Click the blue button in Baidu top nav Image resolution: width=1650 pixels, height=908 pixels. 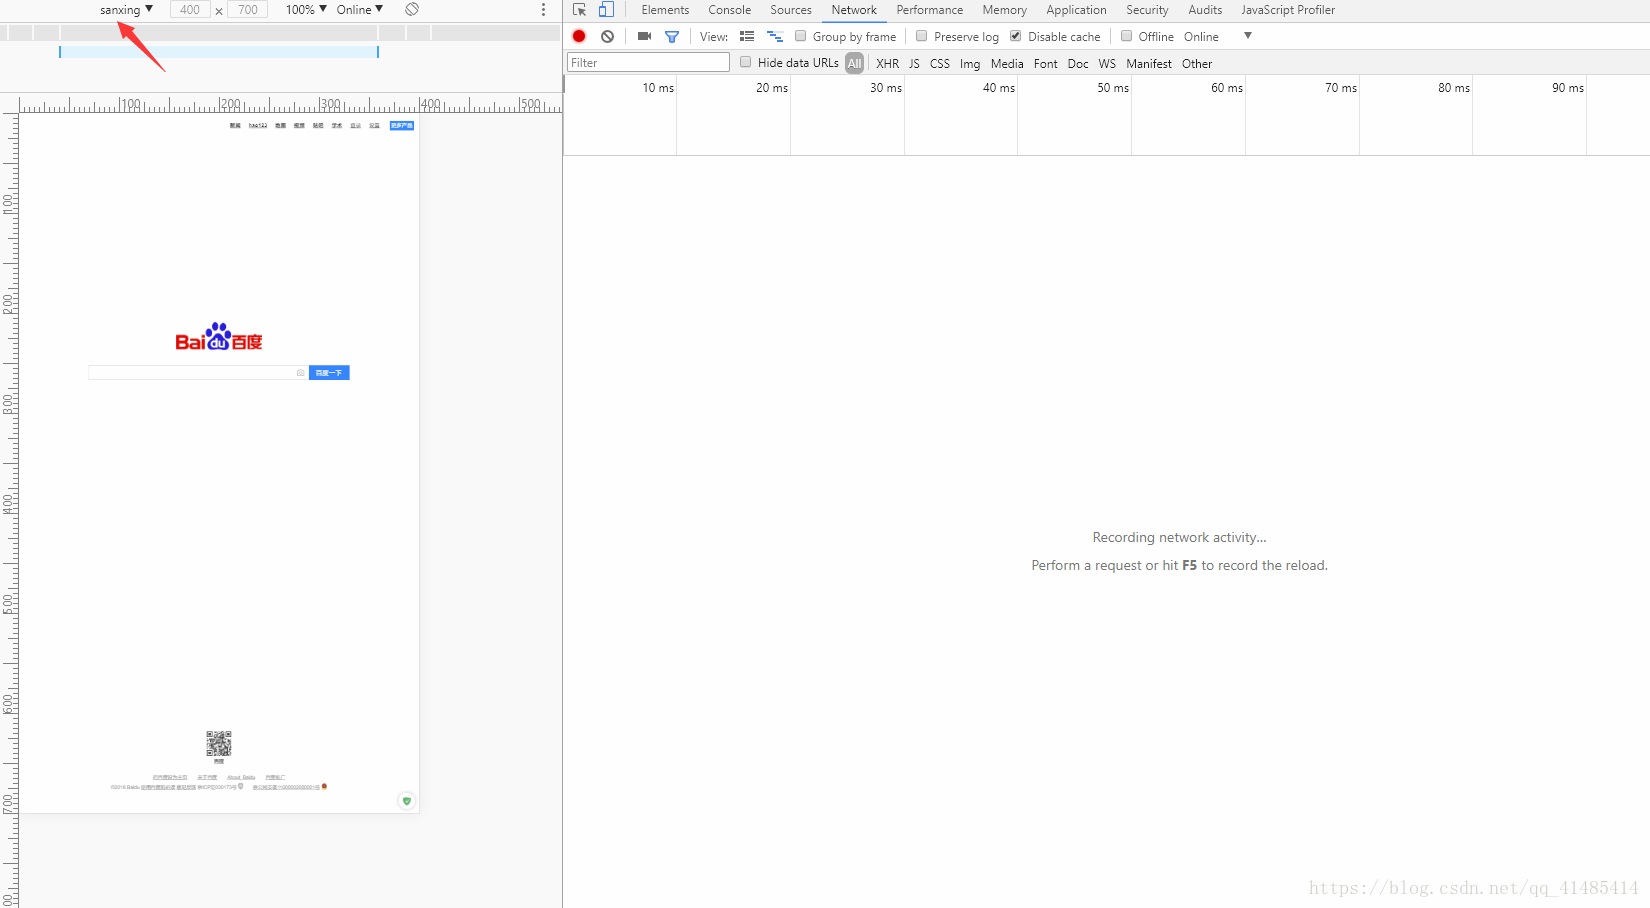(x=402, y=126)
